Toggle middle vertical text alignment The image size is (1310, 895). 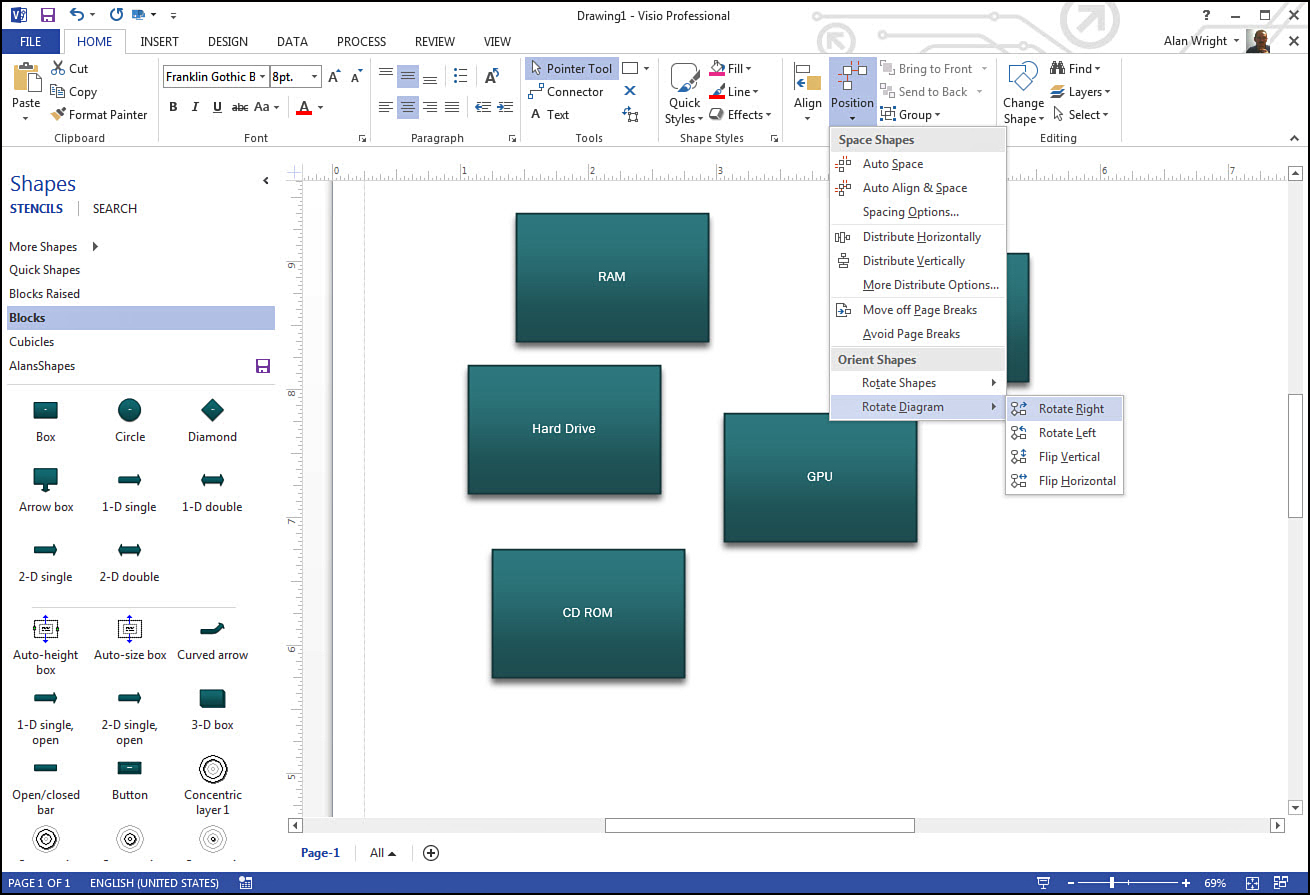tap(408, 77)
